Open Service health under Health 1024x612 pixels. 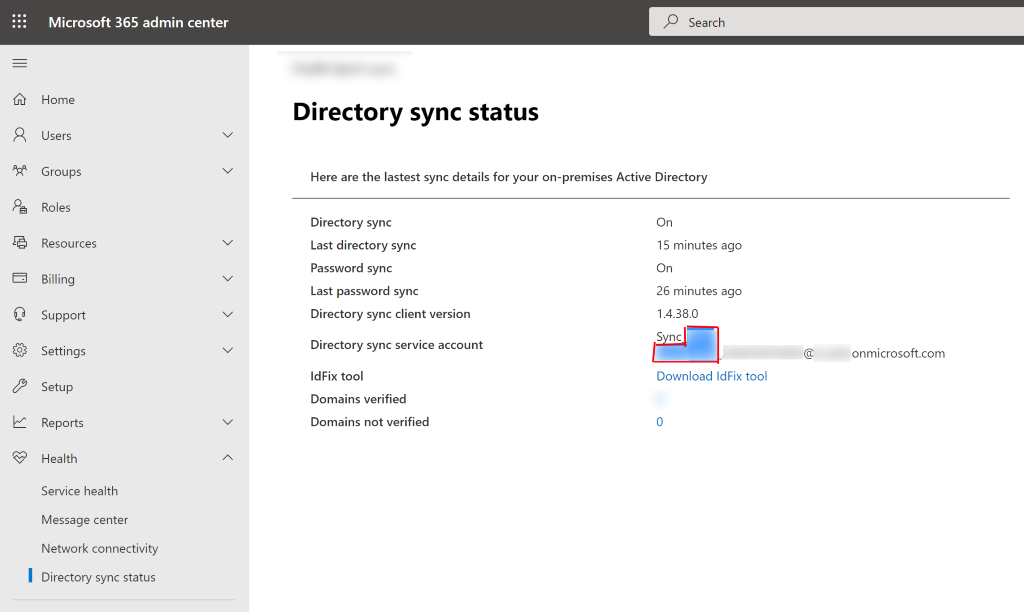[80, 491]
